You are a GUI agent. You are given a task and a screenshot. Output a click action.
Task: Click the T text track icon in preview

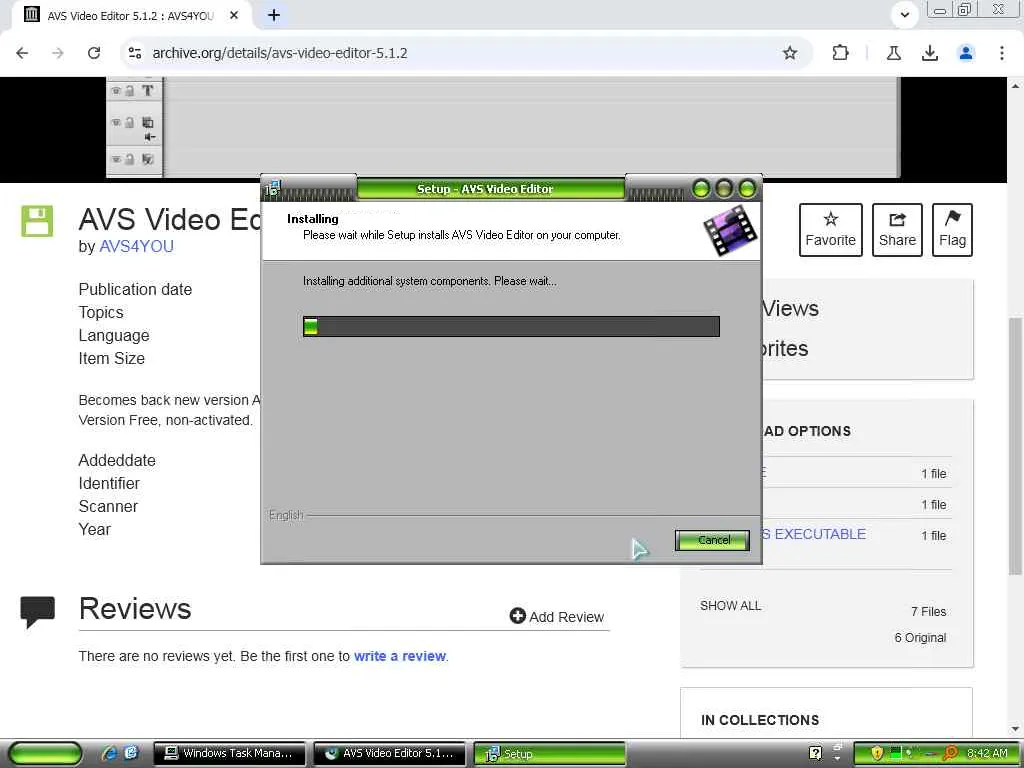coord(148,91)
